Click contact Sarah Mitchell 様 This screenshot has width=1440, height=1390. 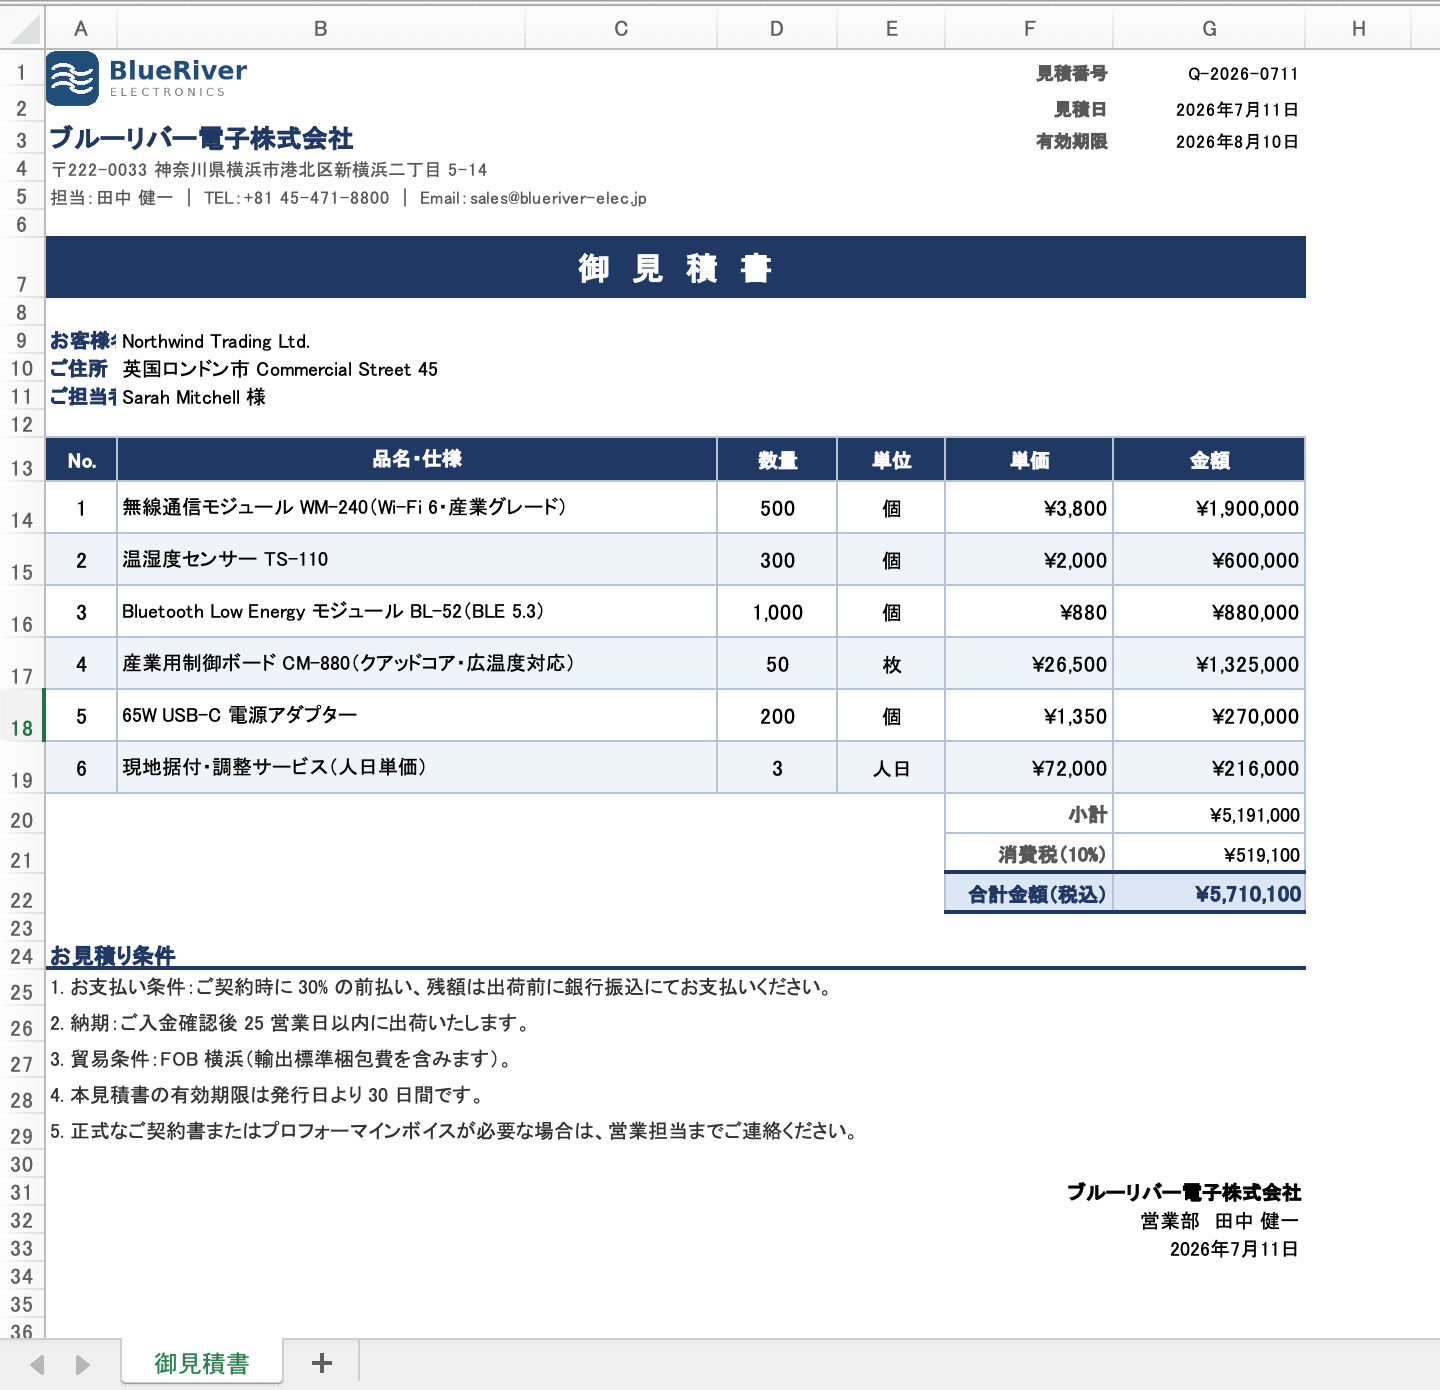(194, 398)
